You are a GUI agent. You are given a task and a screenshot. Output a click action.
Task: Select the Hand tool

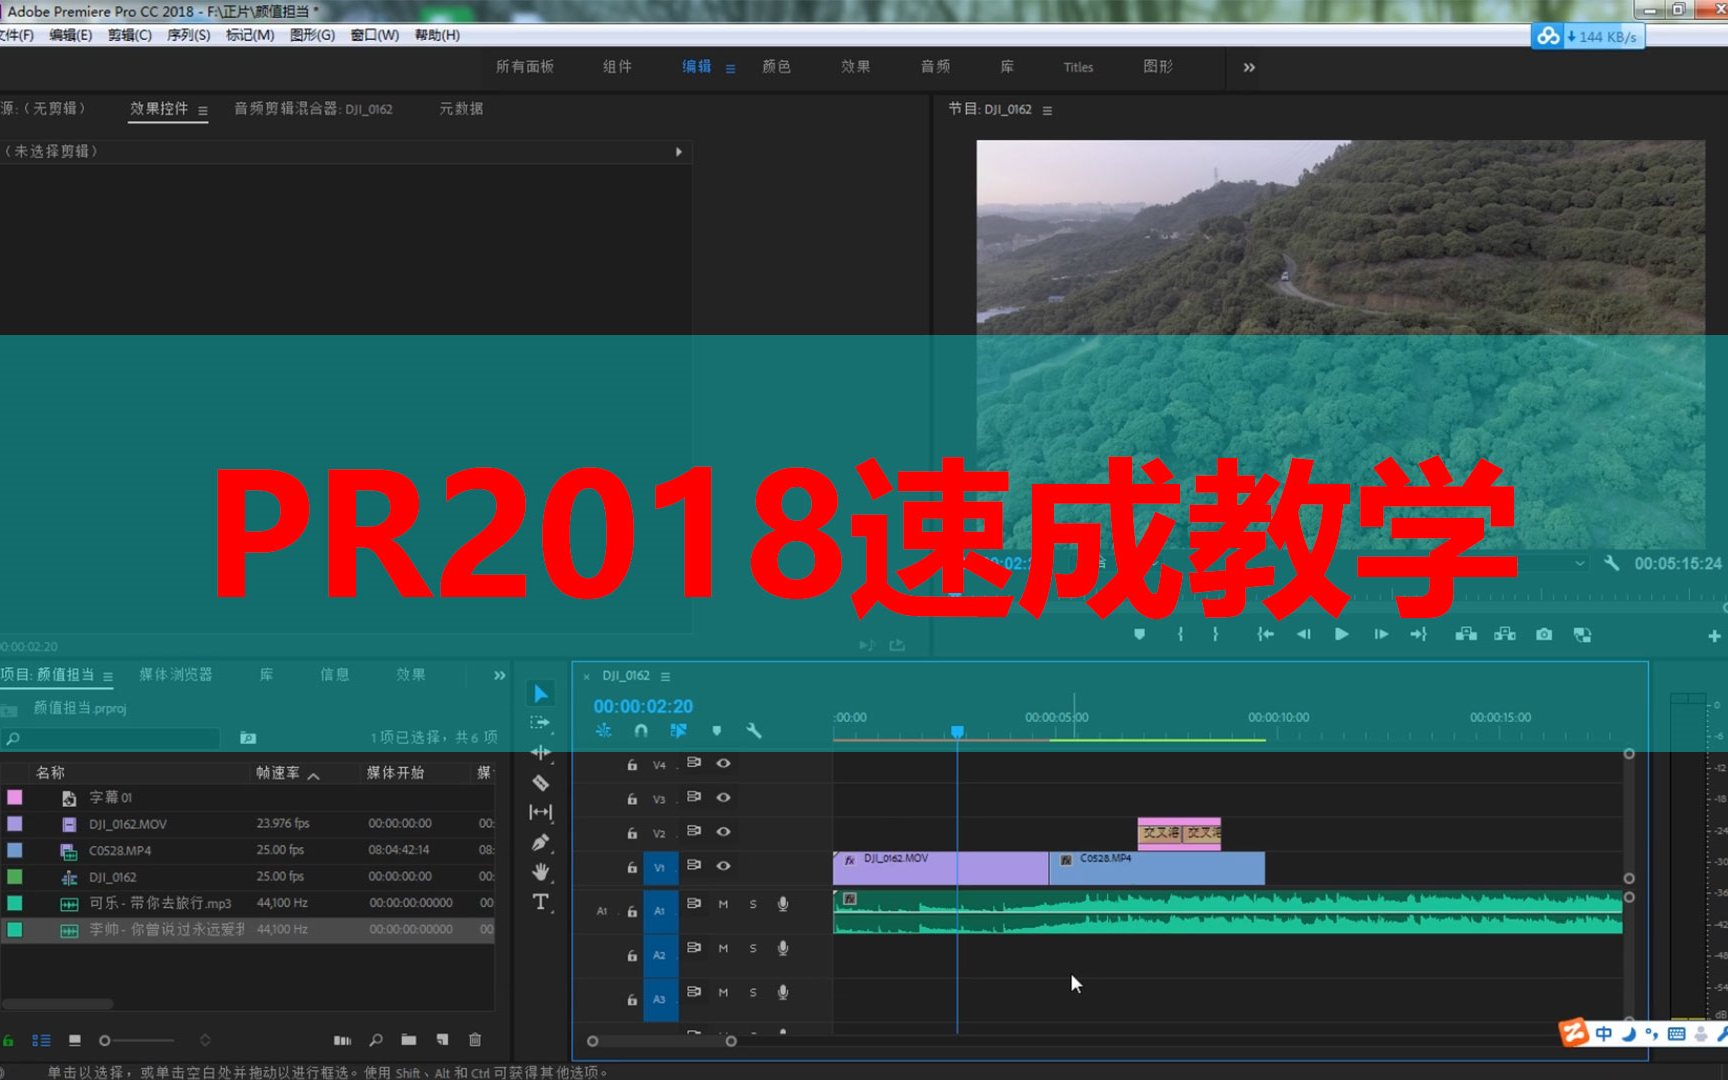click(541, 872)
